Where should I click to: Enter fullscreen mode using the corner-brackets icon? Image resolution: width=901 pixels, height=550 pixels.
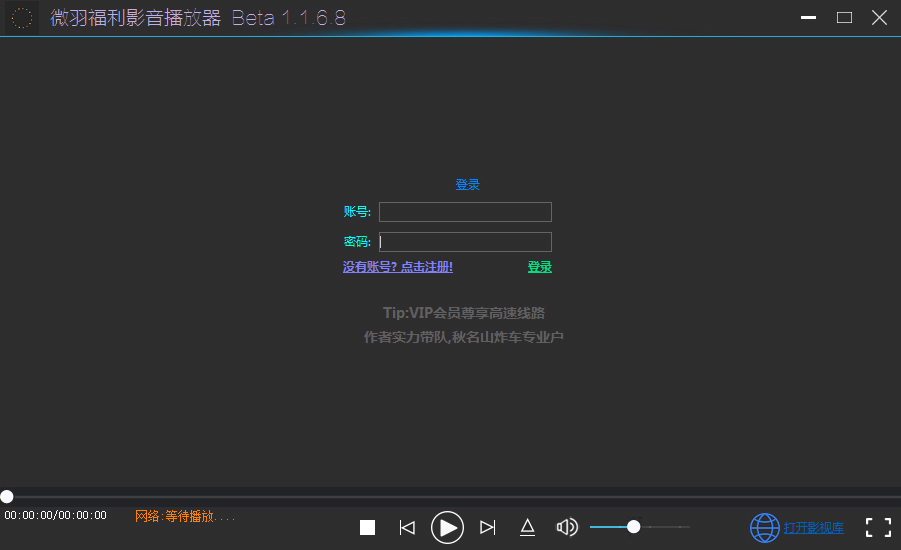tap(878, 527)
